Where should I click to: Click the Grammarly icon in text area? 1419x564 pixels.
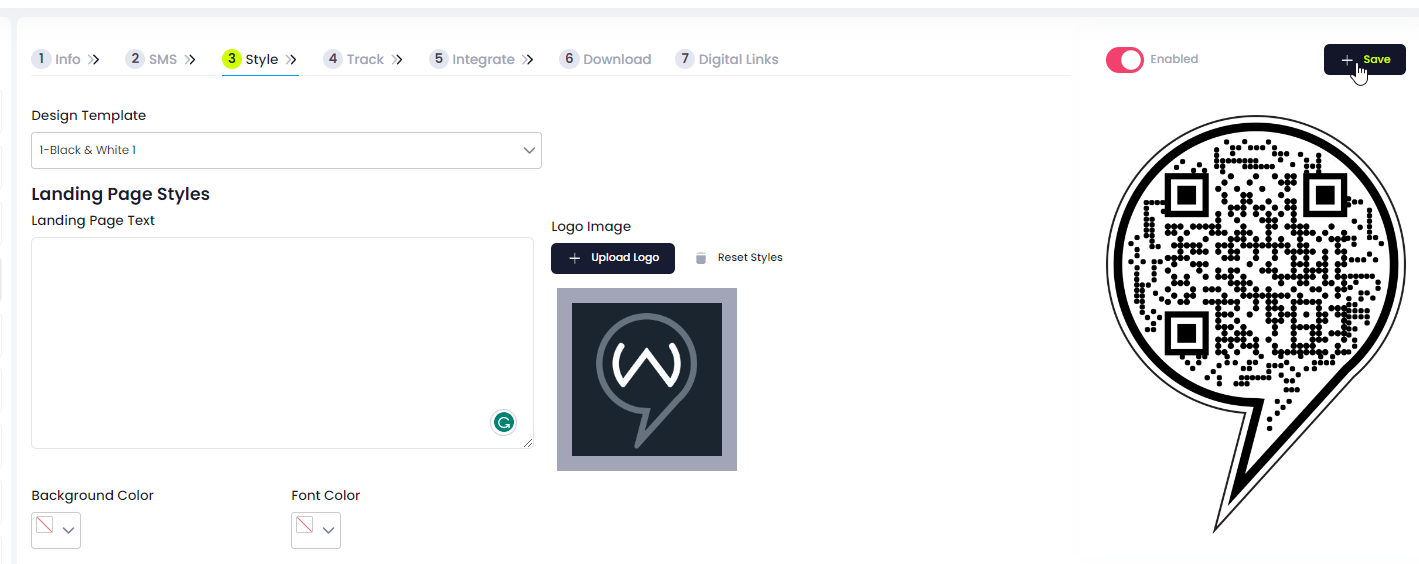tap(504, 422)
